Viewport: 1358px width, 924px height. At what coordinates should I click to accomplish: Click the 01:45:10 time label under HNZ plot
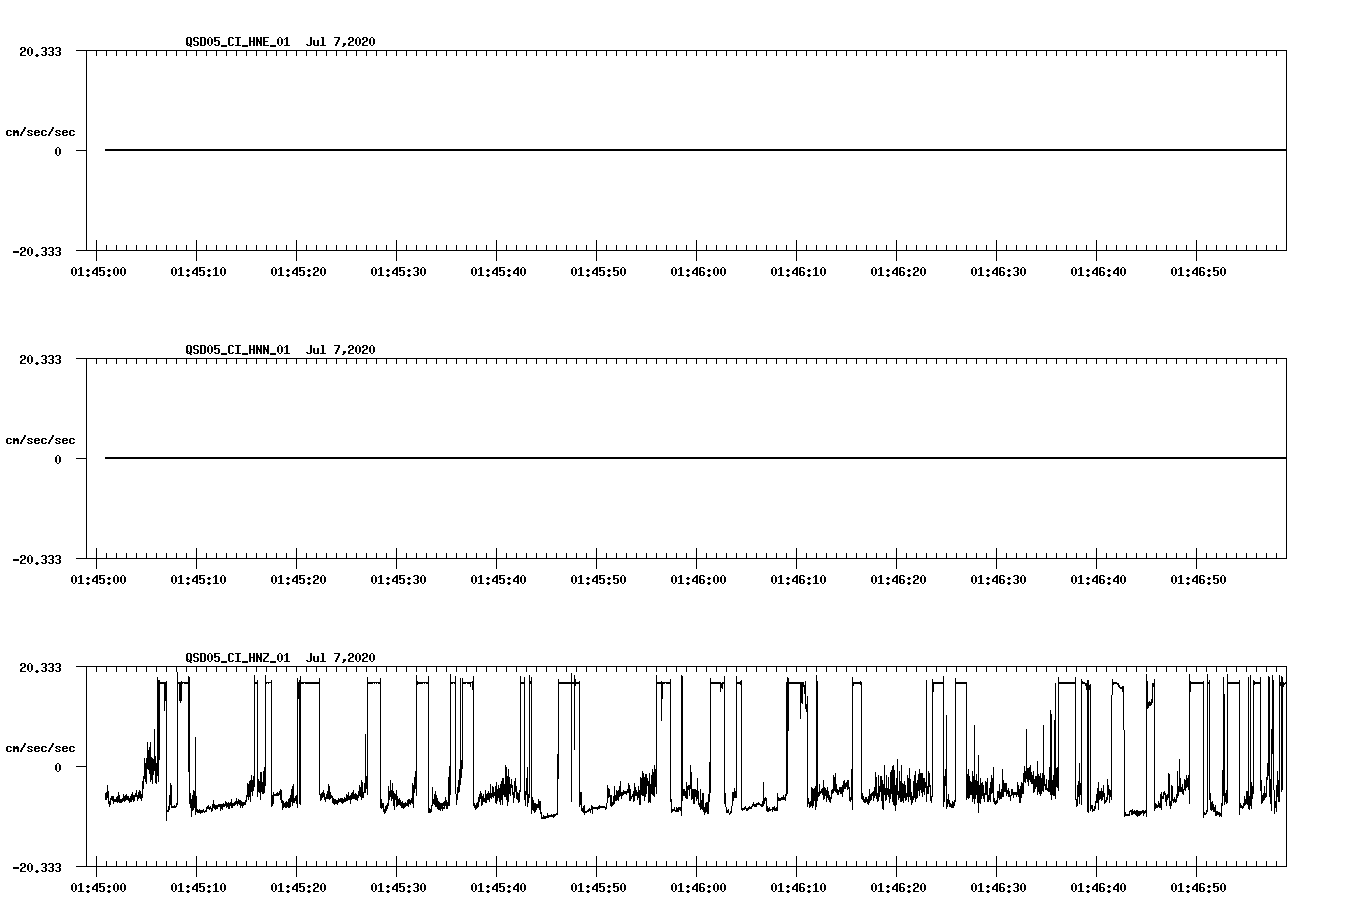[198, 887]
